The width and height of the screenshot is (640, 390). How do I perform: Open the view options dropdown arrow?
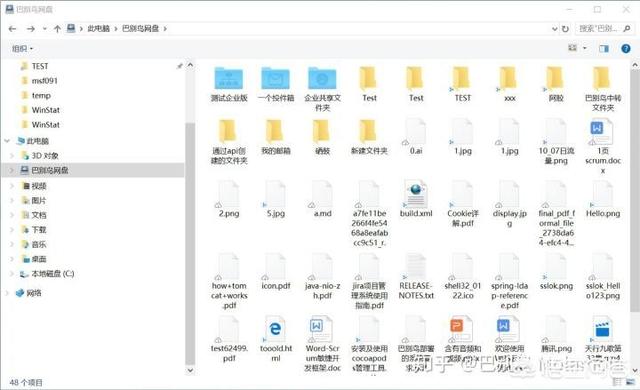coord(584,49)
